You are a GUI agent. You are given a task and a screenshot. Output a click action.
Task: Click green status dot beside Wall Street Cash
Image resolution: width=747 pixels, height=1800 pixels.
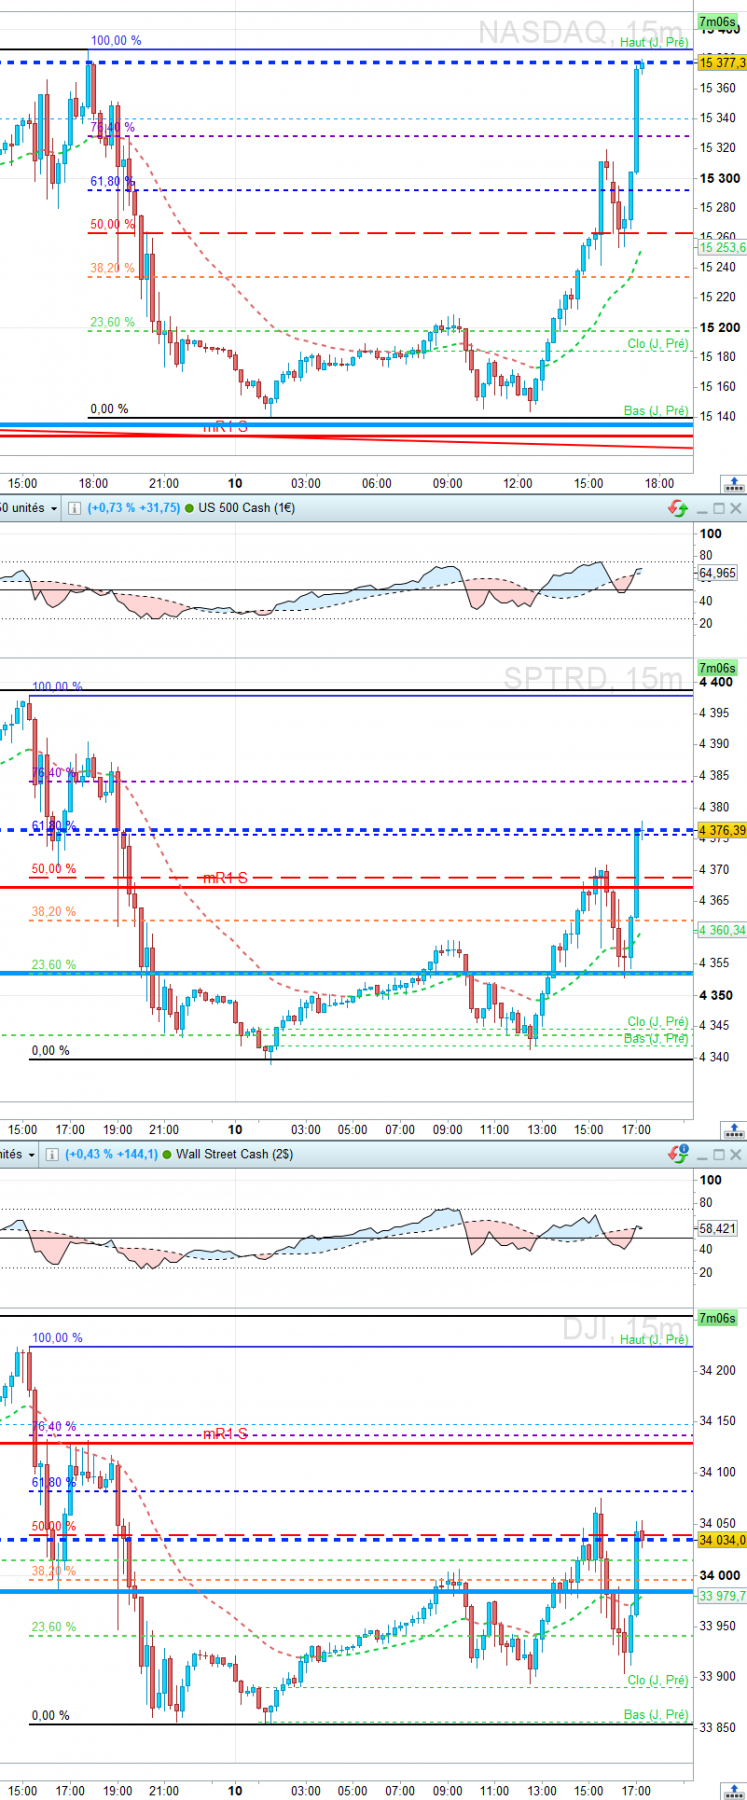167,1154
